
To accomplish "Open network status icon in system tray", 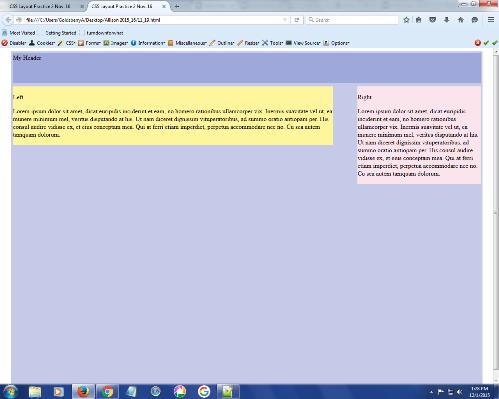I will [450, 392].
